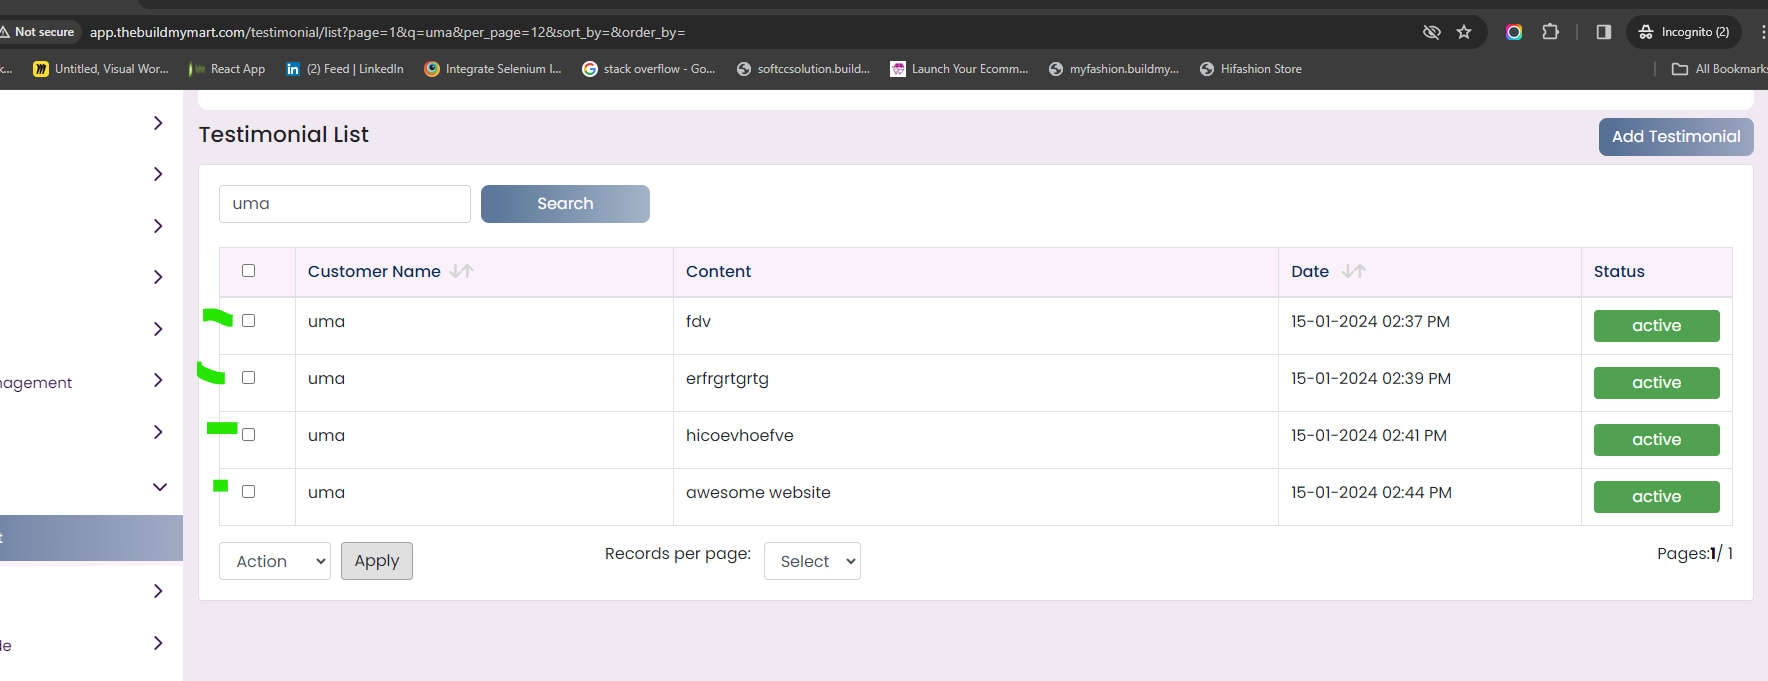Click date 15-01-2024 02:39 PM
The height and width of the screenshot is (681, 1768).
(x=1371, y=379)
